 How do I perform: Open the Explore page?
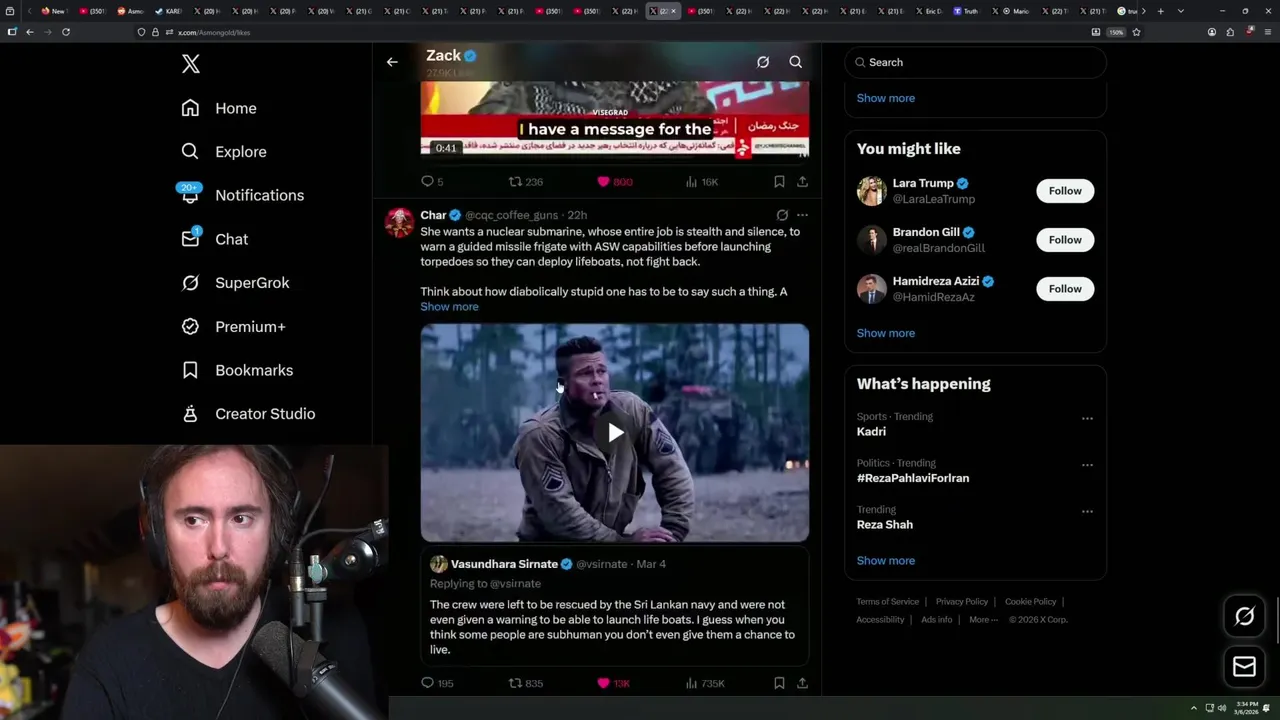224,152
